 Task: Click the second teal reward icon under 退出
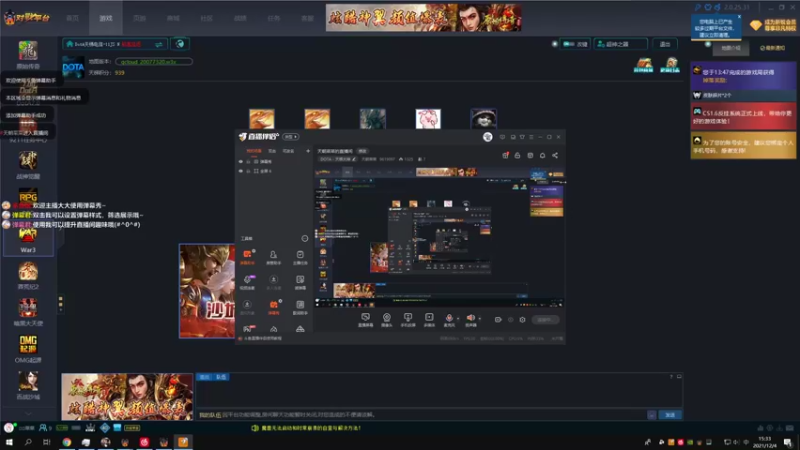670,65
